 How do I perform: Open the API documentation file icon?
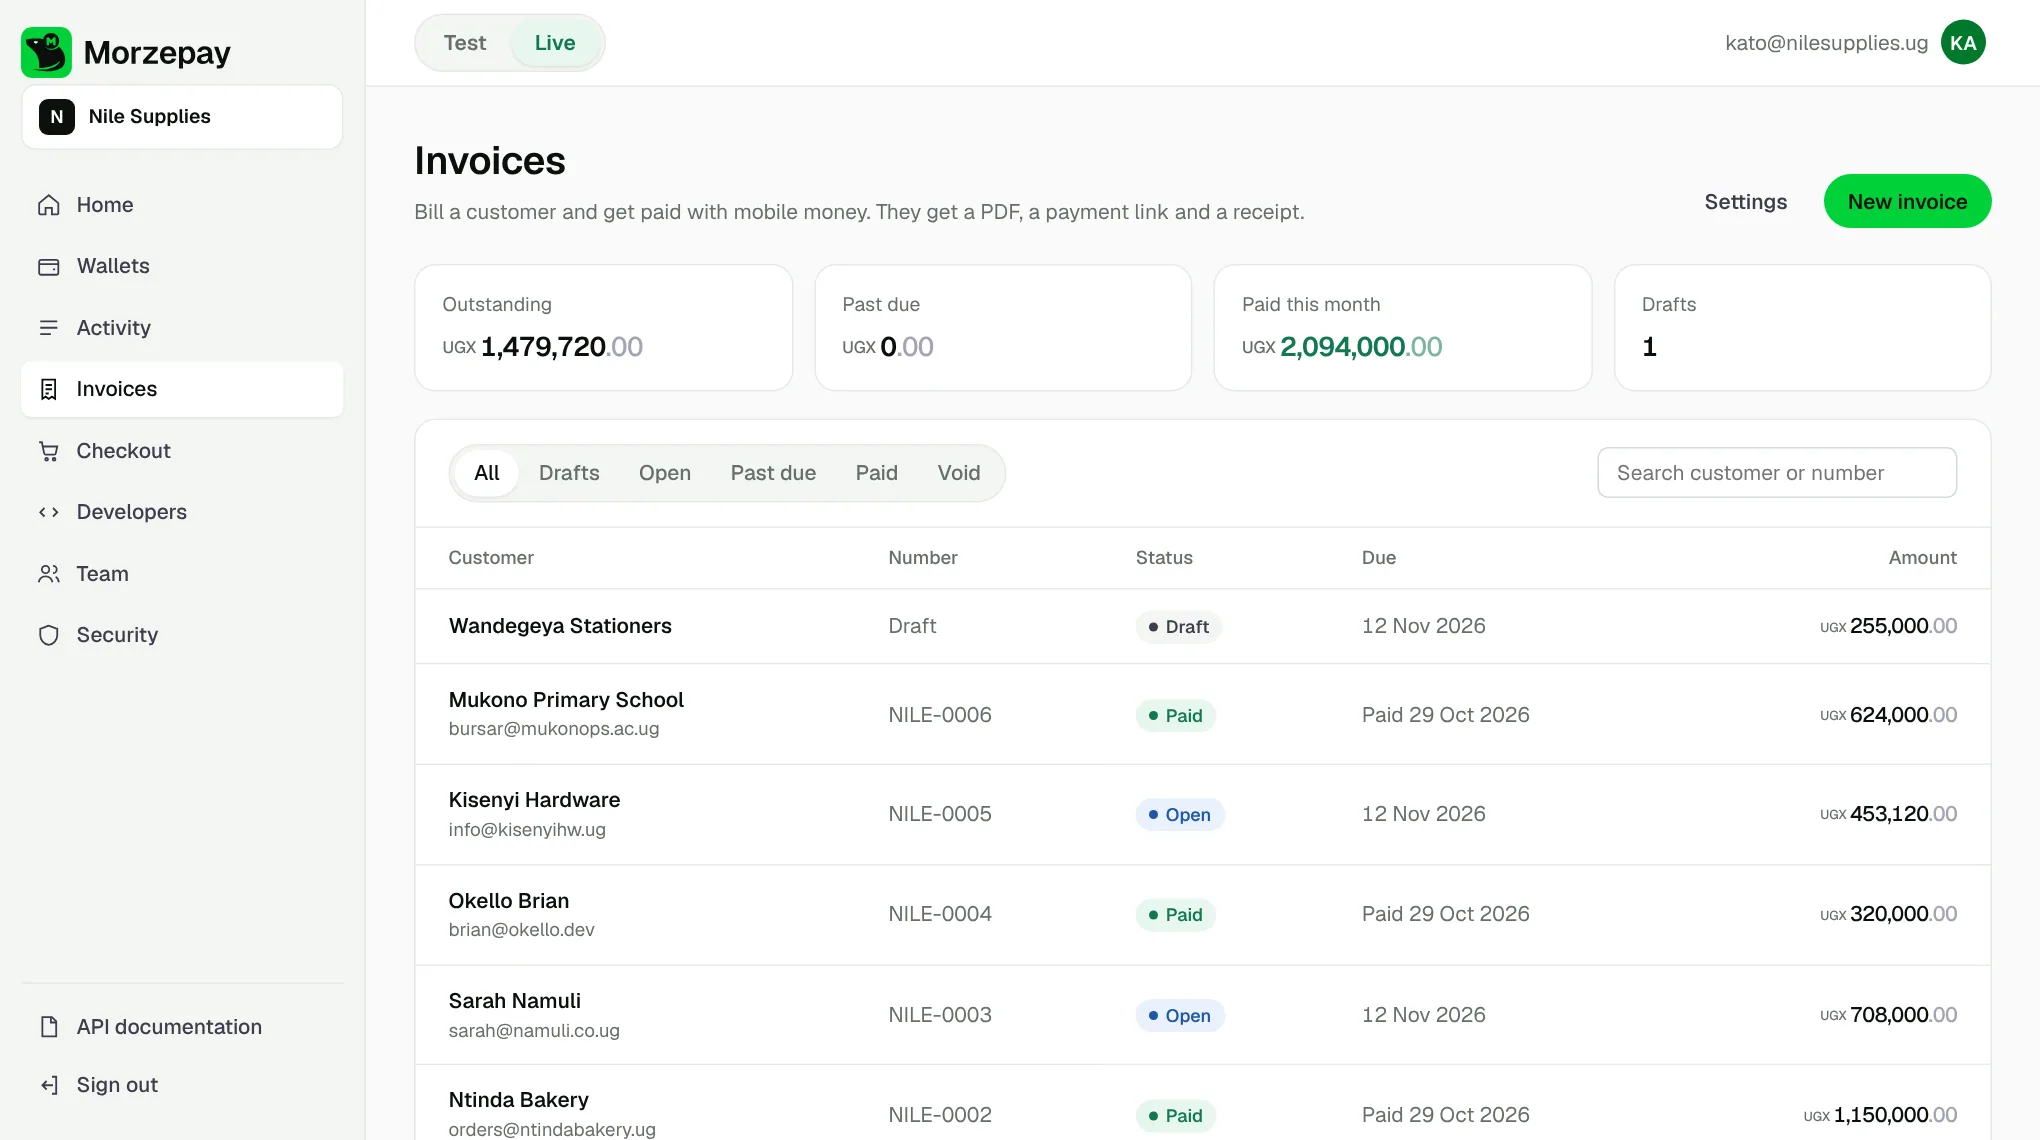point(49,1027)
